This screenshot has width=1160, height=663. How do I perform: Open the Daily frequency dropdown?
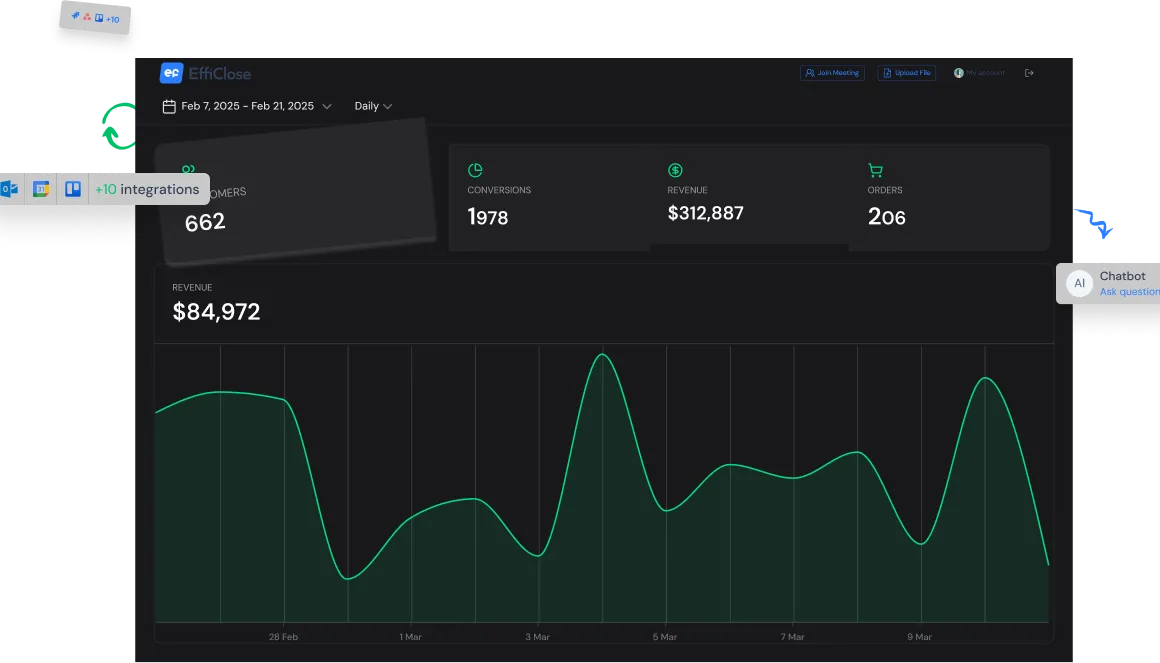tap(371, 105)
